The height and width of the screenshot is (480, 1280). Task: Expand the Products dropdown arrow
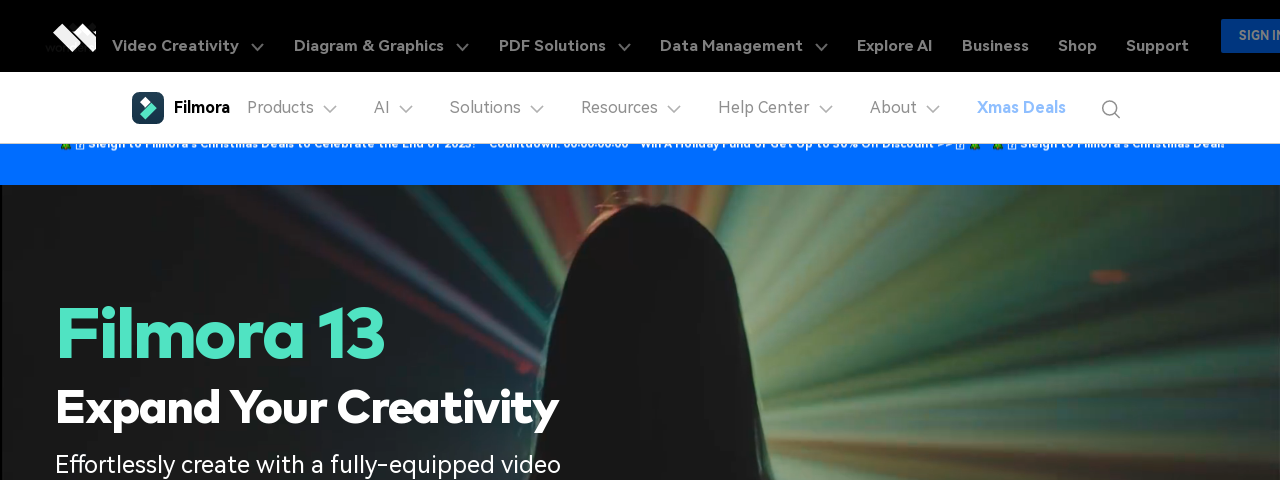[x=330, y=109]
